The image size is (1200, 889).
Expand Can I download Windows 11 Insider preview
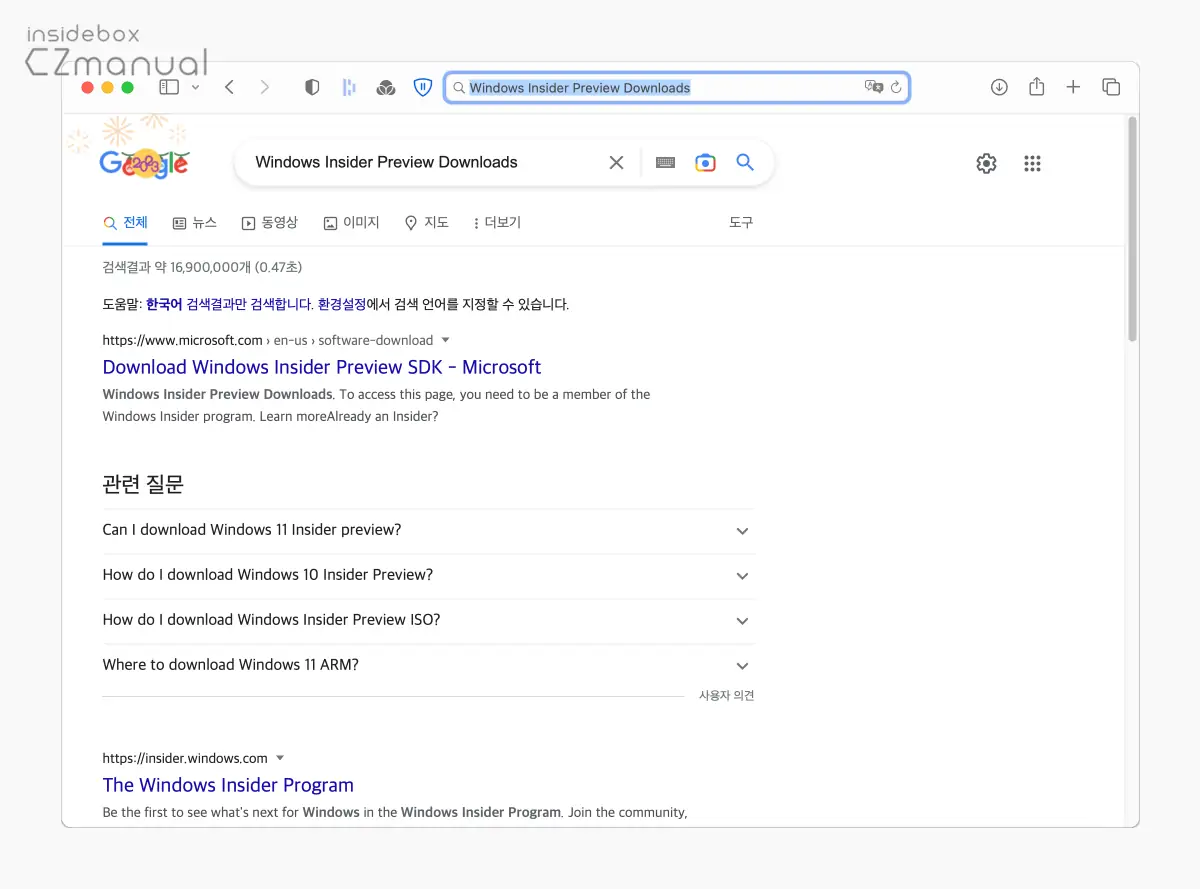pyautogui.click(x=428, y=530)
